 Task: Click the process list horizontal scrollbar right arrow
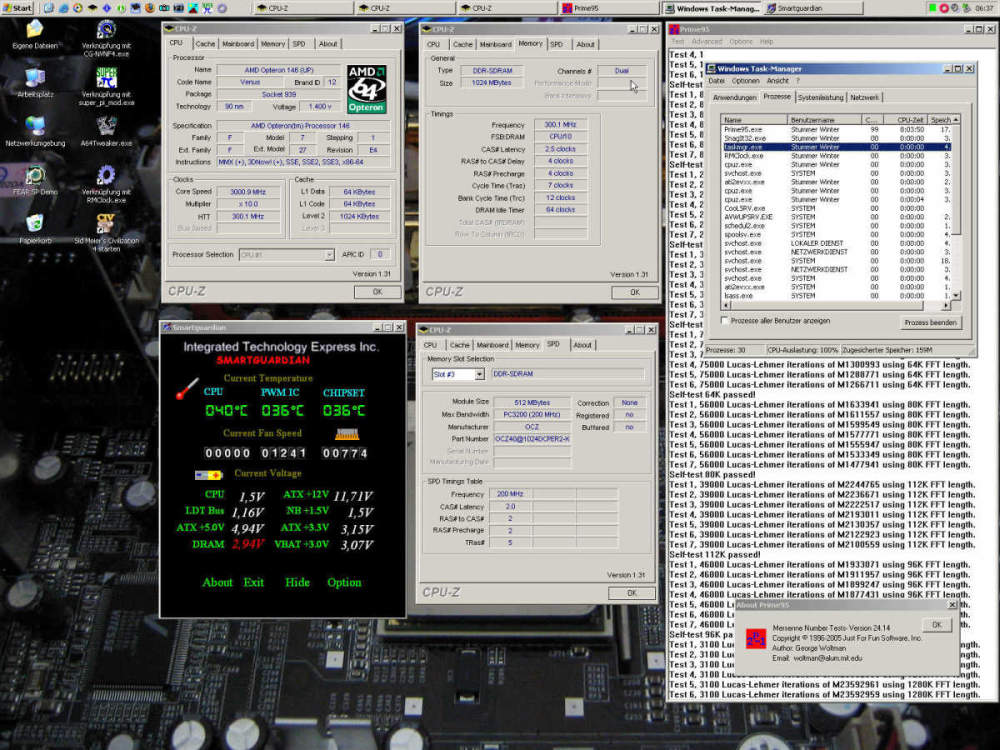[x=946, y=305]
